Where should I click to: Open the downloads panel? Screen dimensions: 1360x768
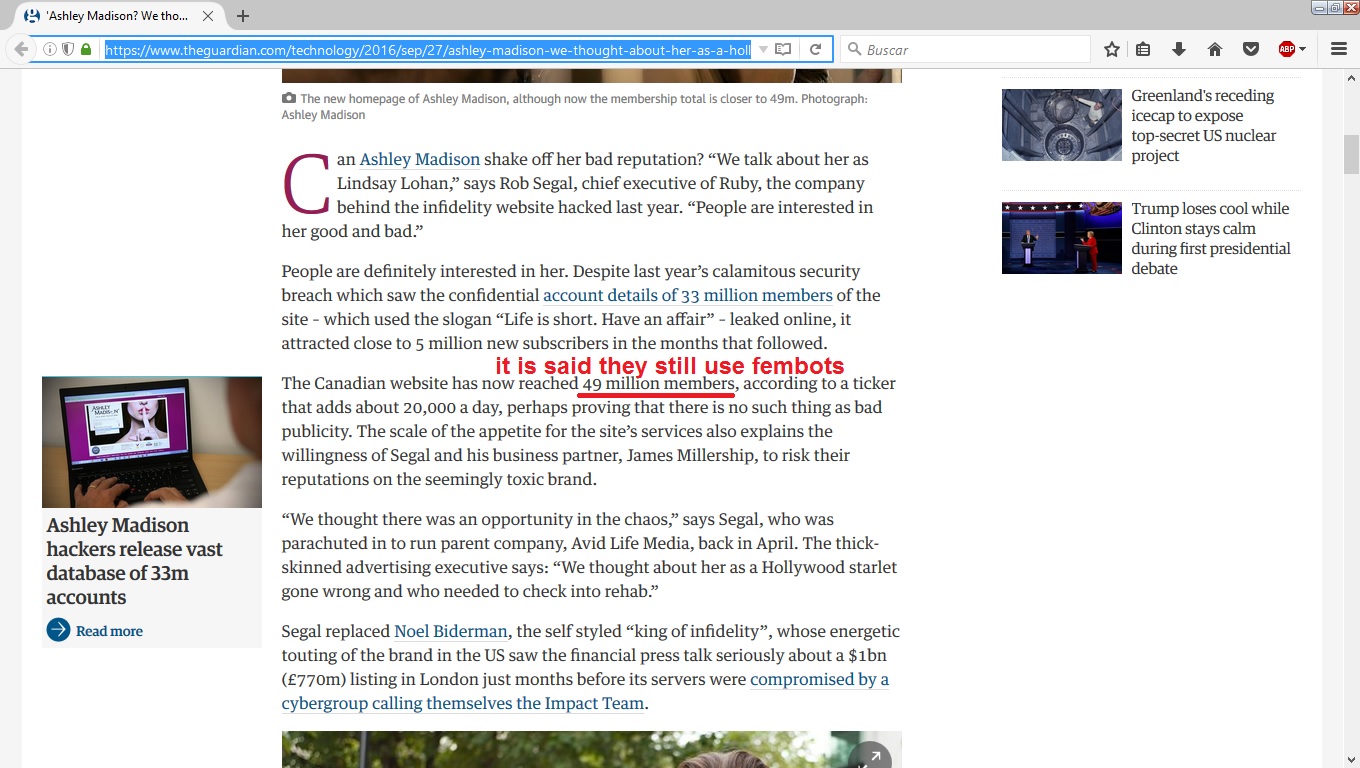tap(1179, 49)
